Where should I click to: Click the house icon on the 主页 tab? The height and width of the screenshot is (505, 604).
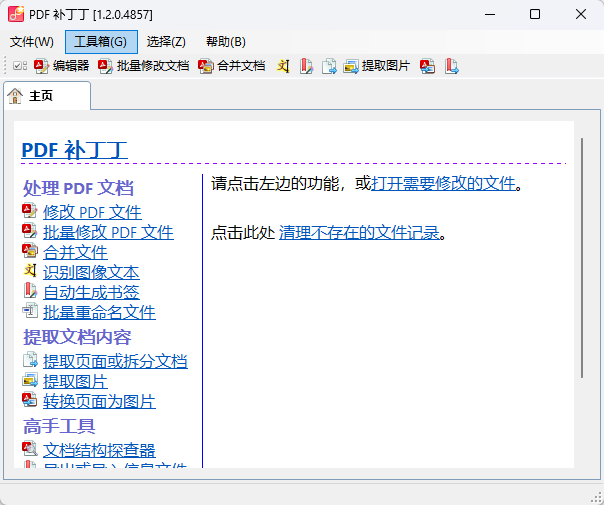[15, 96]
